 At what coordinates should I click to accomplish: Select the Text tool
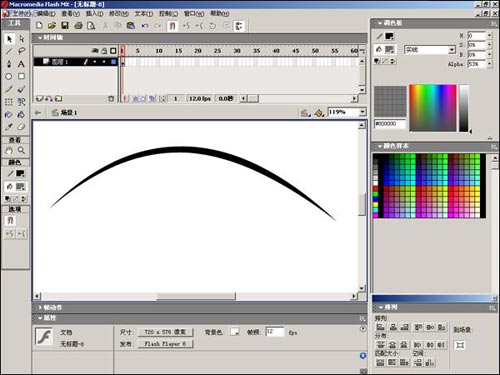[x=21, y=64]
